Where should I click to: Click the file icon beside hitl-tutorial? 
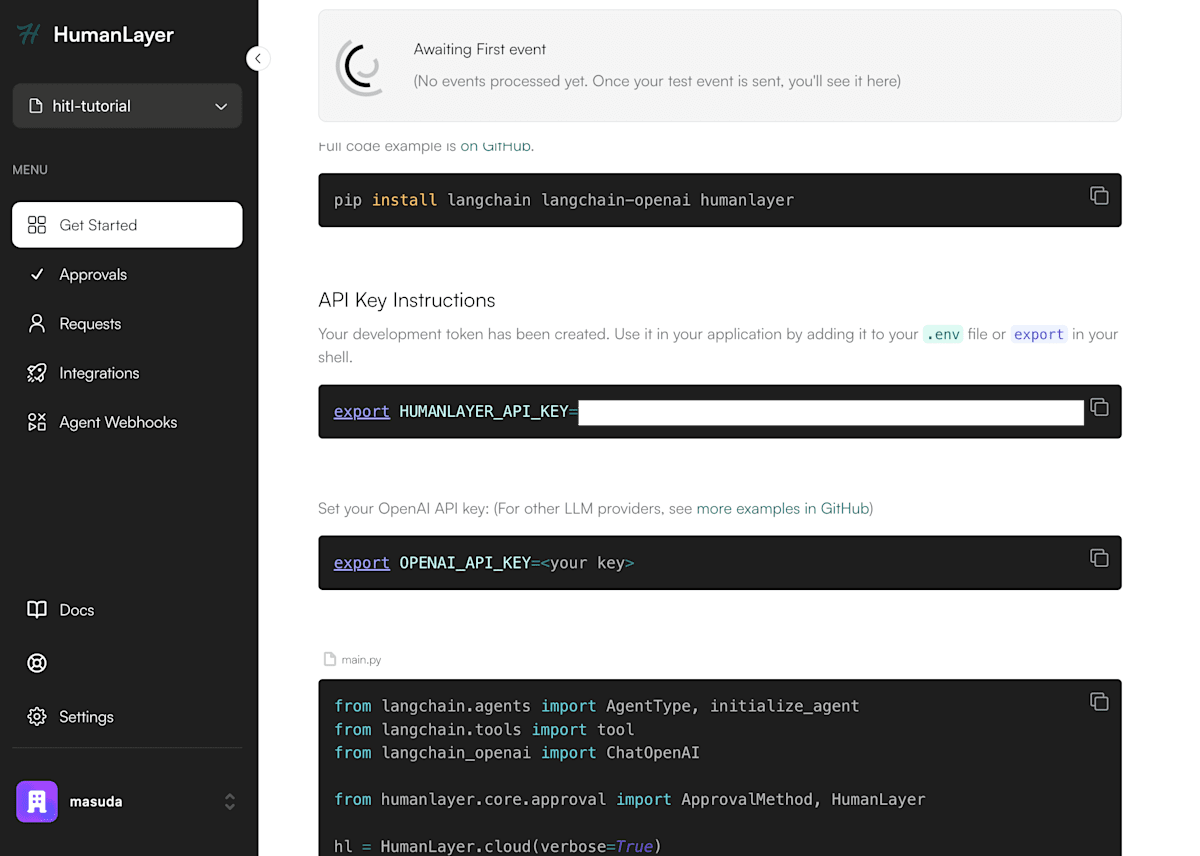[x=36, y=106]
